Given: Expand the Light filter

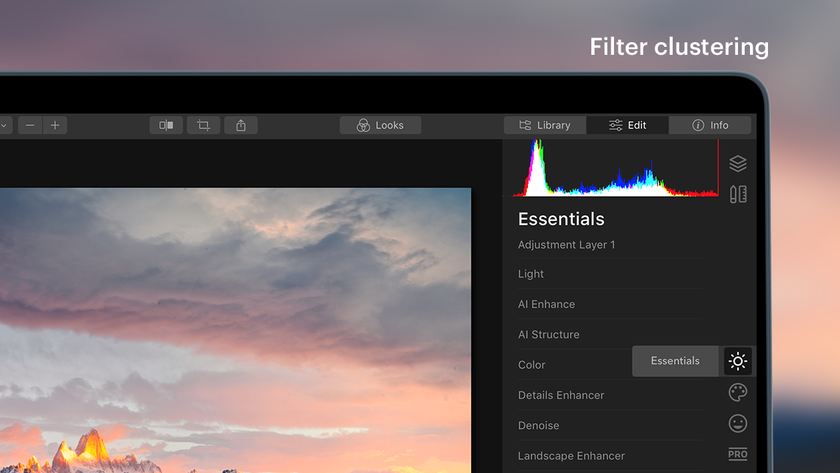Looking at the screenshot, I should pos(610,274).
